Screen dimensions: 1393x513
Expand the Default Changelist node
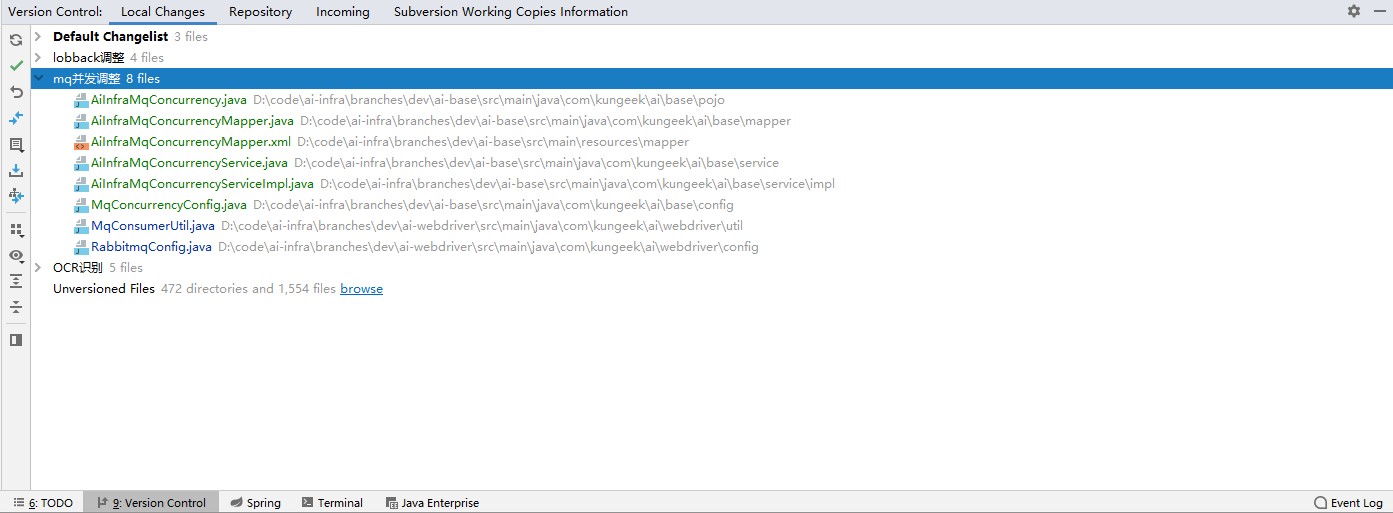click(x=38, y=37)
